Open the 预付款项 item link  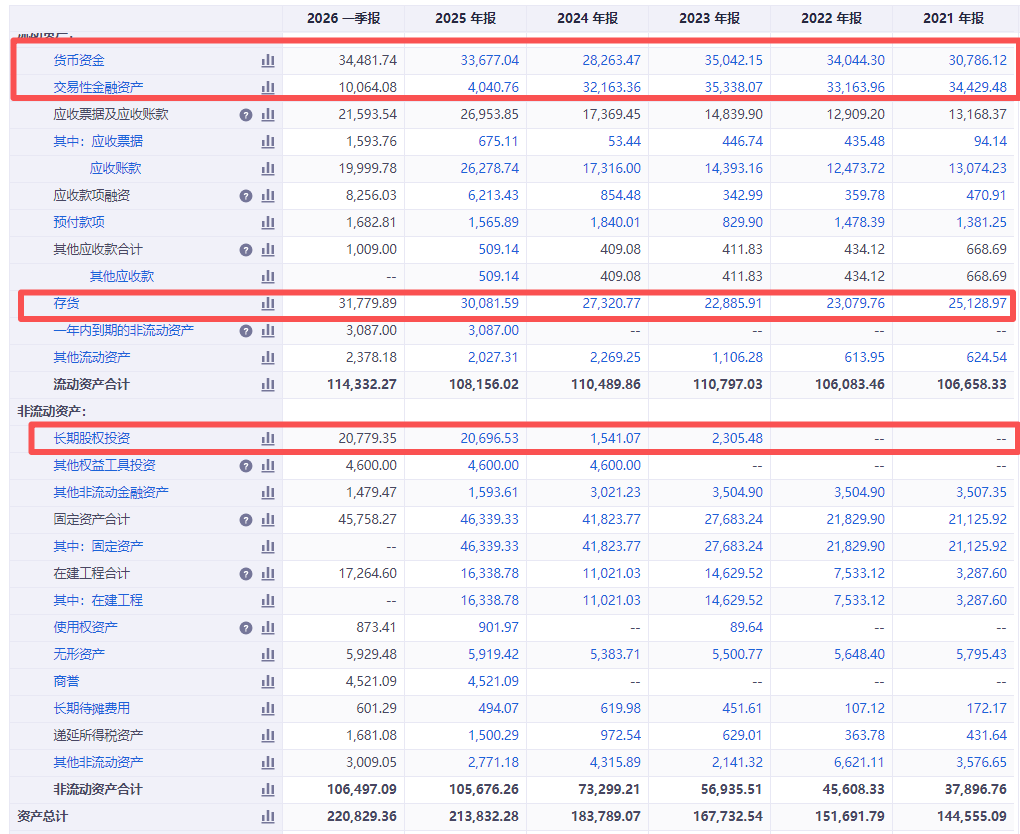(x=79, y=222)
